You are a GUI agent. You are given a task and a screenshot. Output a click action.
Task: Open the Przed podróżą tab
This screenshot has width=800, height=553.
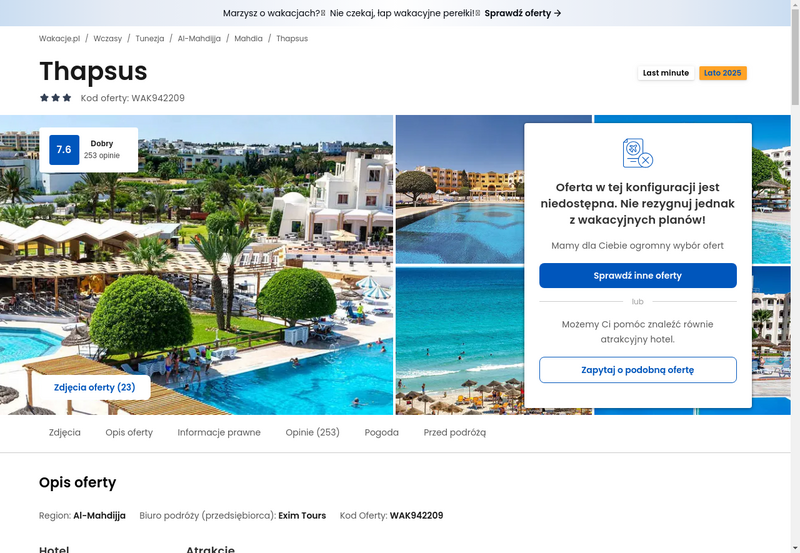coord(455,432)
